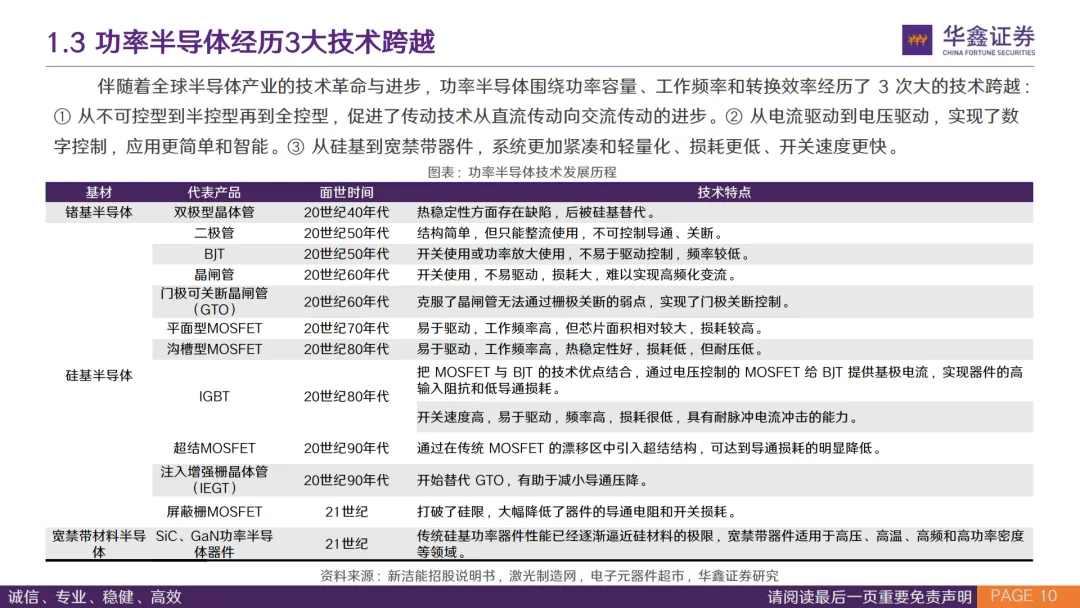The image size is (1080, 608).
Task: Click the 21世纪 date in 屏蔽栅MOSFET row
Action: (346, 512)
